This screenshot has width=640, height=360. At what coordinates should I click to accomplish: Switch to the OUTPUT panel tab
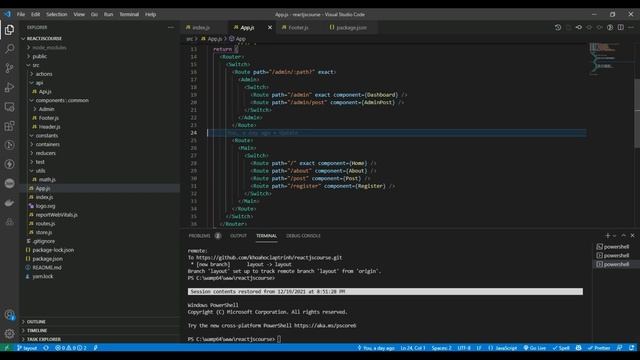(238, 236)
